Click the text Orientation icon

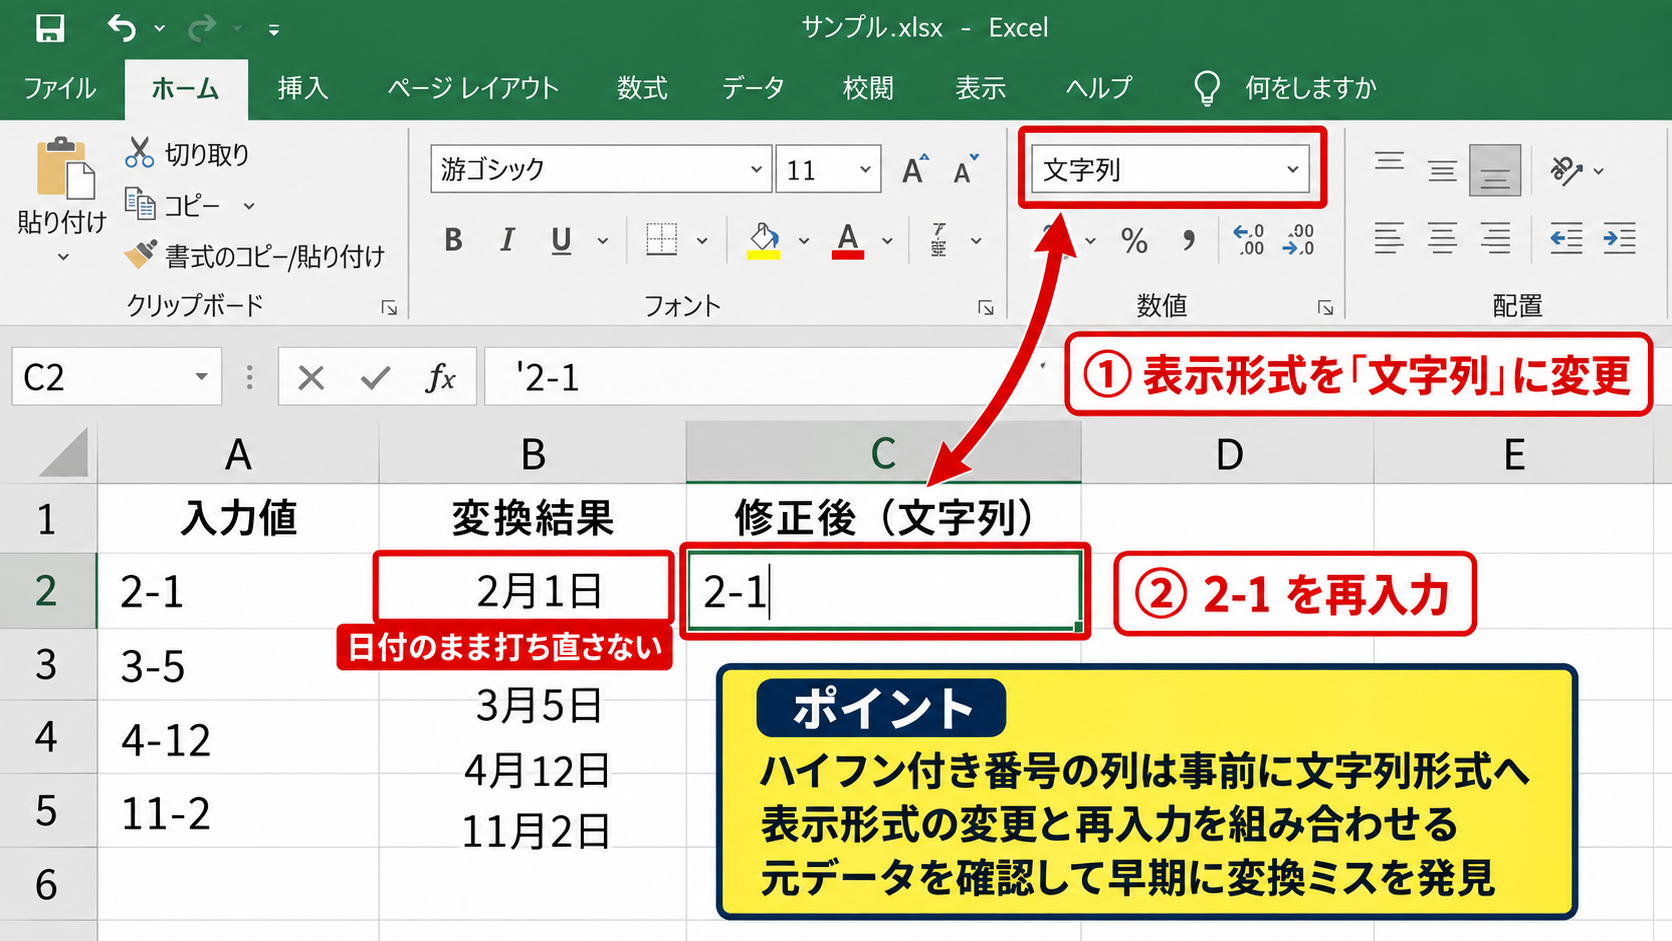pyautogui.click(x=1566, y=170)
